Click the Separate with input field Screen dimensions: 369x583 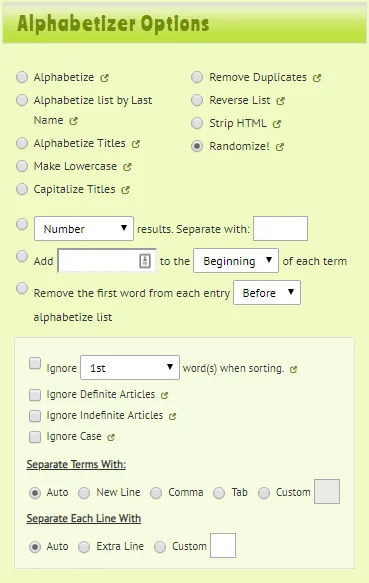pyautogui.click(x=280, y=229)
